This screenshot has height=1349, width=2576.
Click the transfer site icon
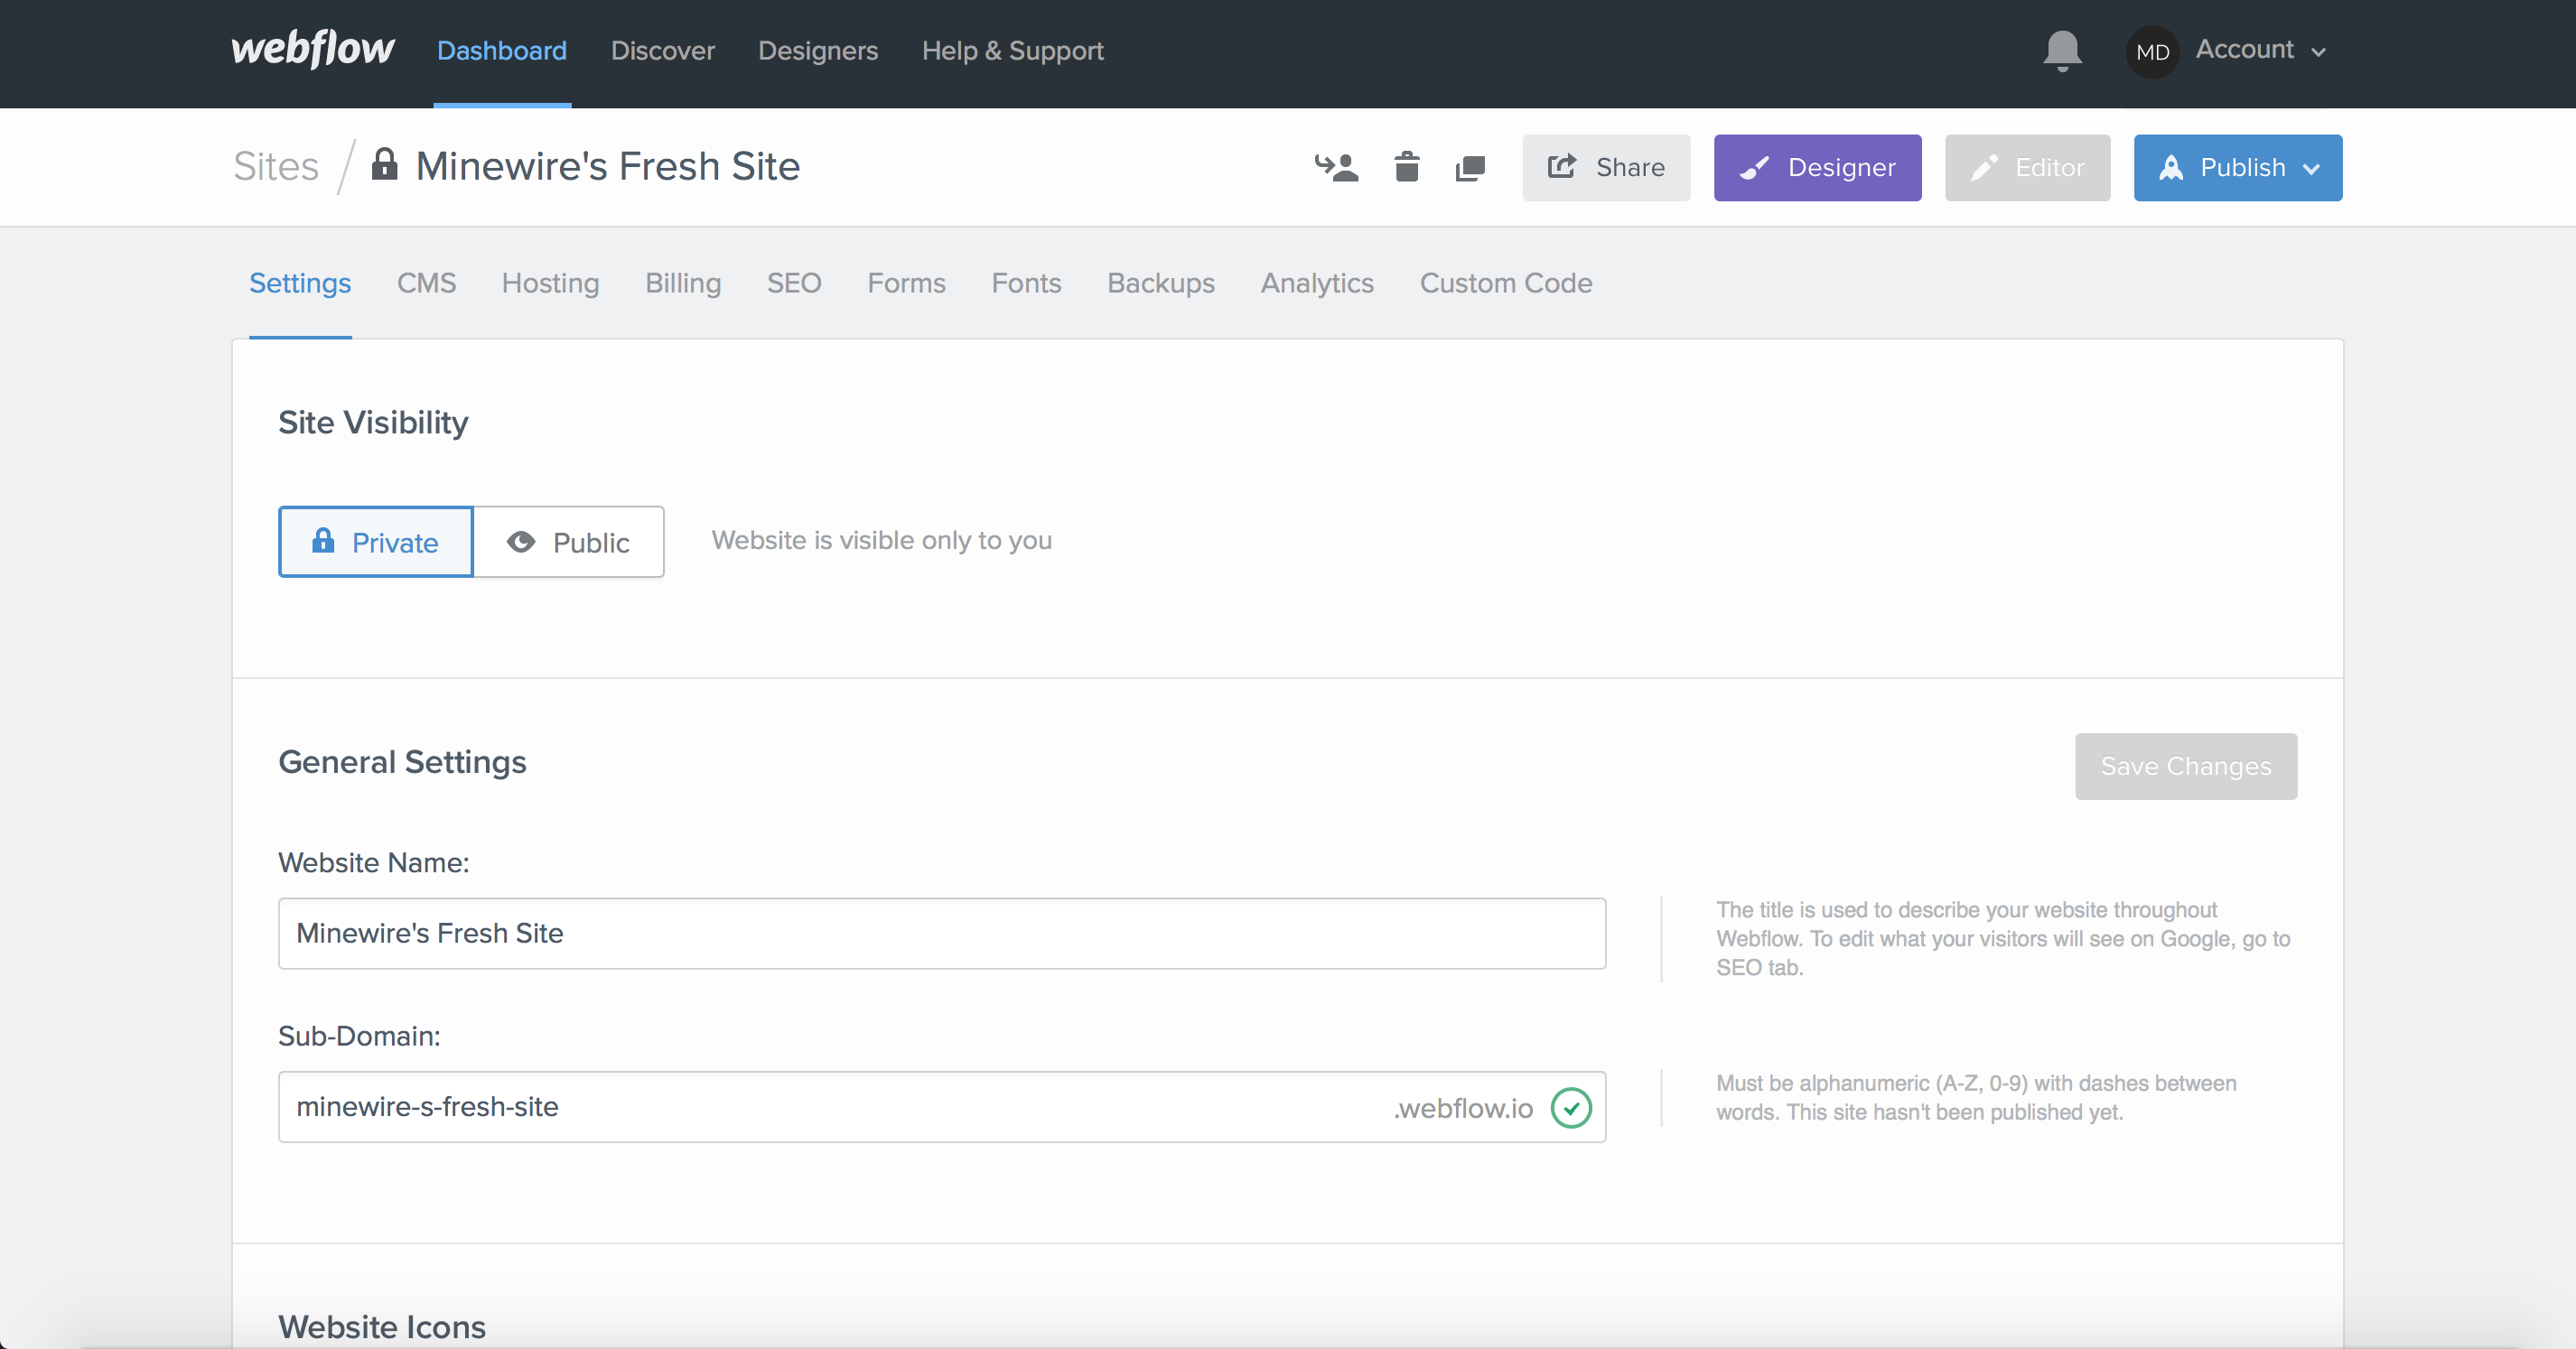[x=1336, y=167]
